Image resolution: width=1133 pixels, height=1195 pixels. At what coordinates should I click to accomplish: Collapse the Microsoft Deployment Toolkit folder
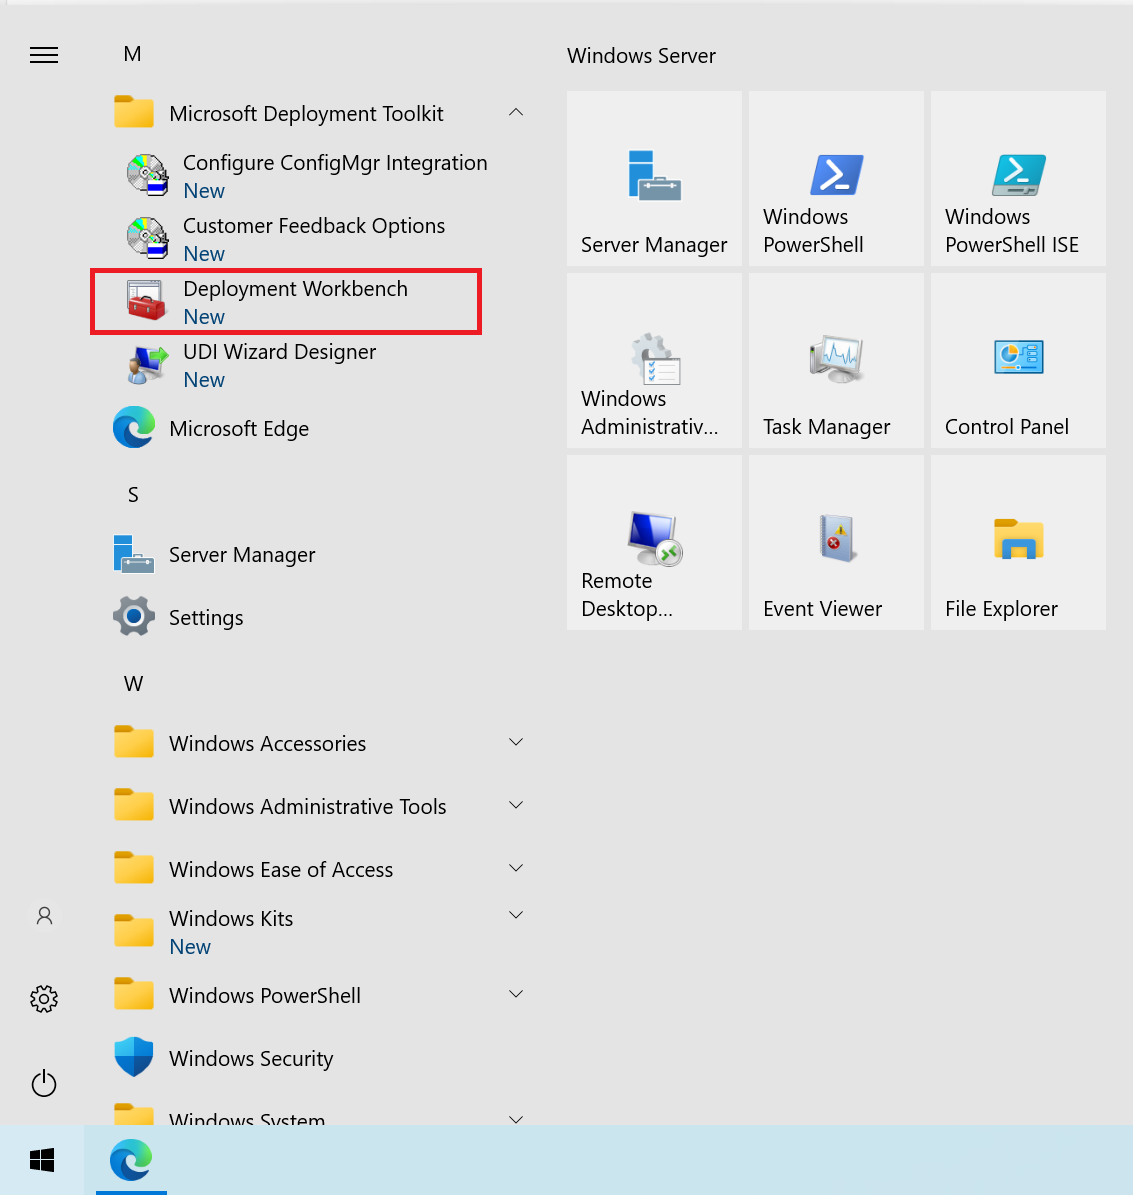(516, 112)
